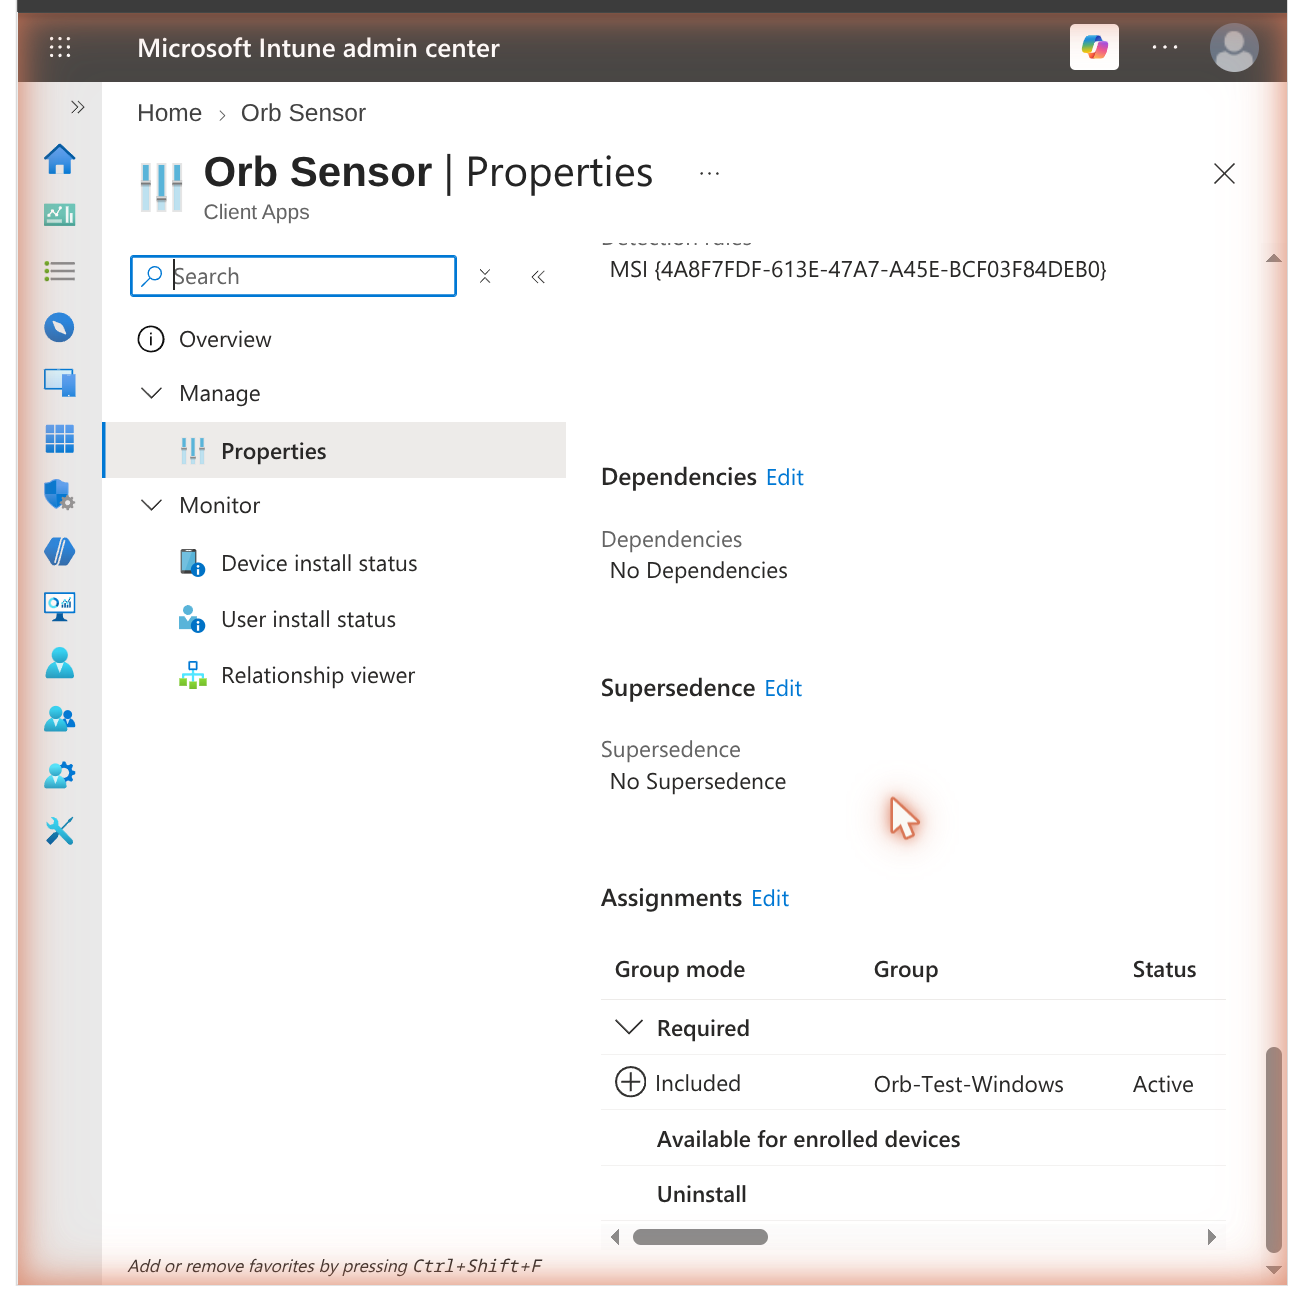Open the account profile avatar

pos(1234,47)
